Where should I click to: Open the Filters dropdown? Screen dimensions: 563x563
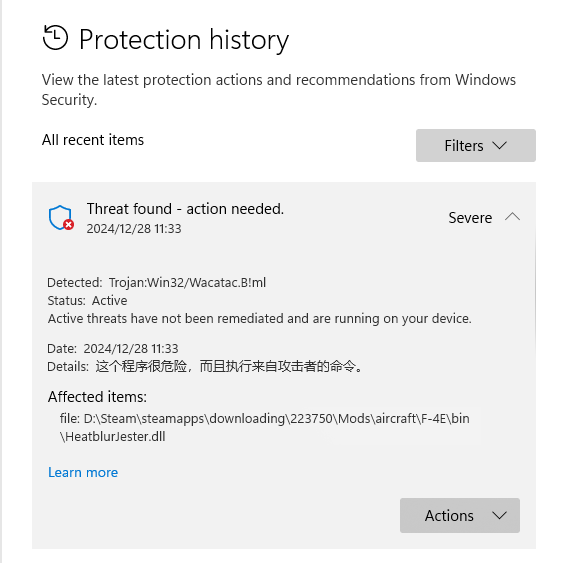click(x=476, y=145)
